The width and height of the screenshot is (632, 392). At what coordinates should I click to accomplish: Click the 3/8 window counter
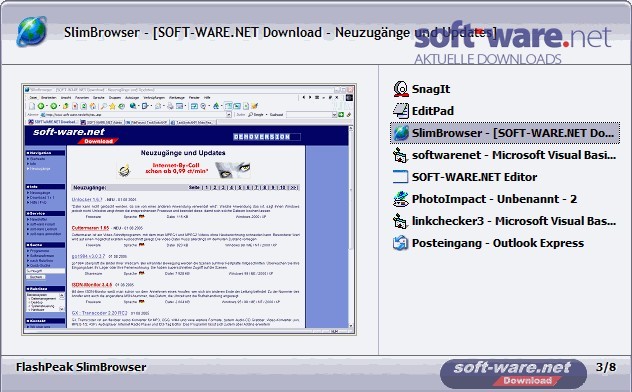tap(606, 367)
